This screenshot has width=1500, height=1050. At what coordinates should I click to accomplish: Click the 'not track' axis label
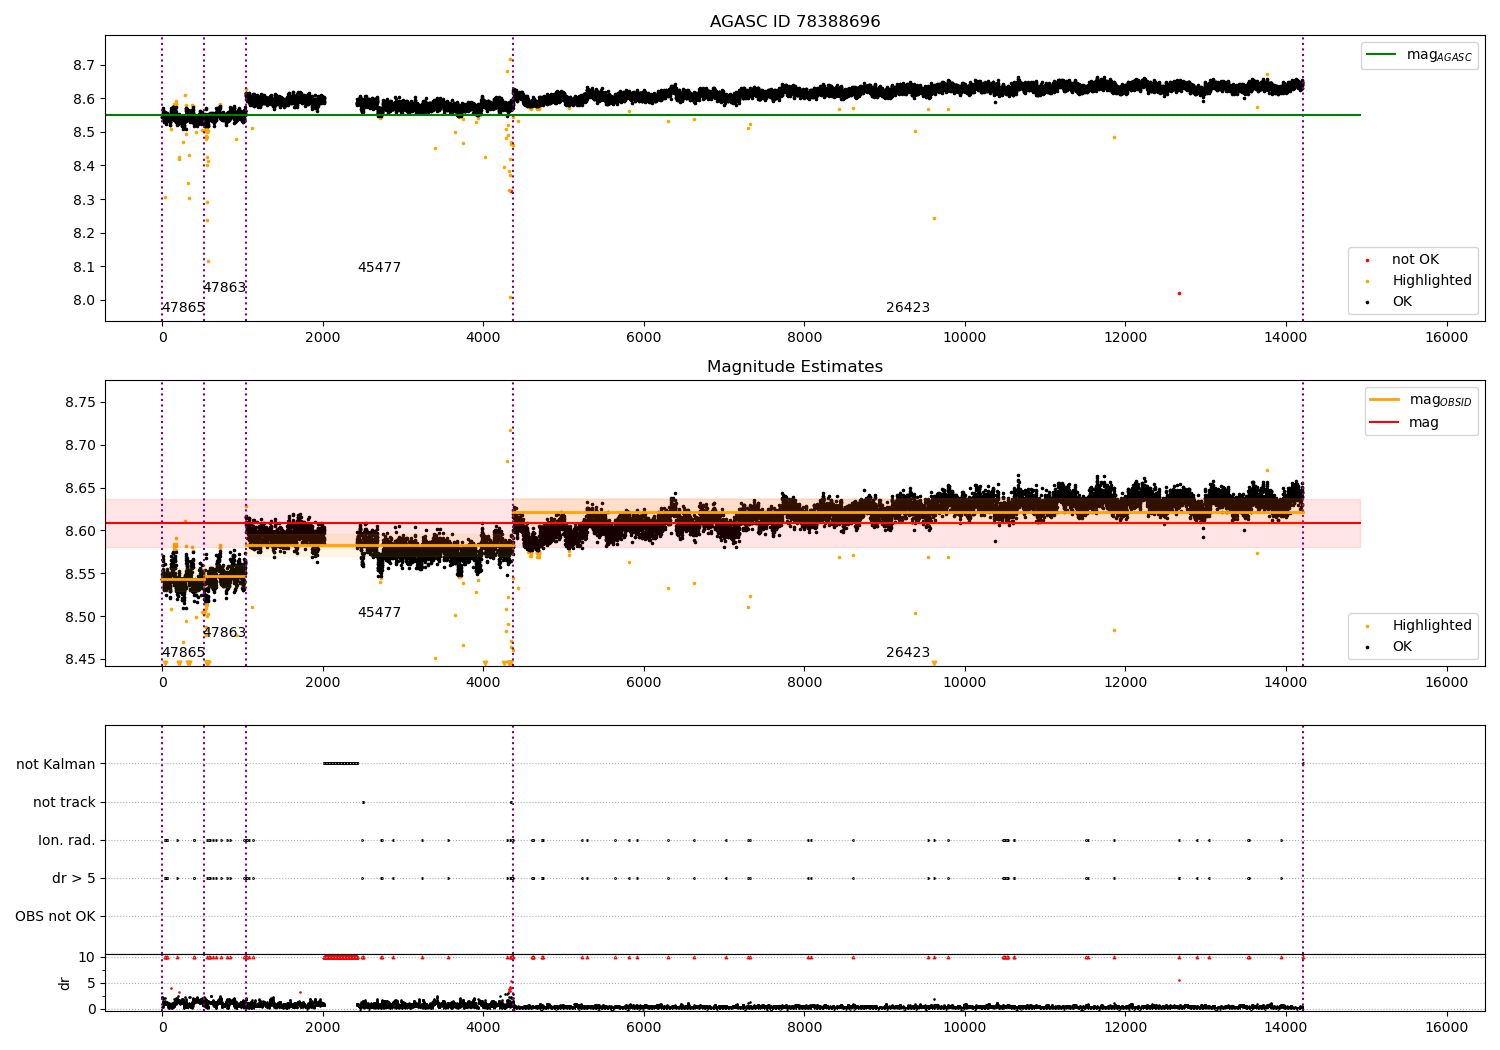[x=64, y=802]
